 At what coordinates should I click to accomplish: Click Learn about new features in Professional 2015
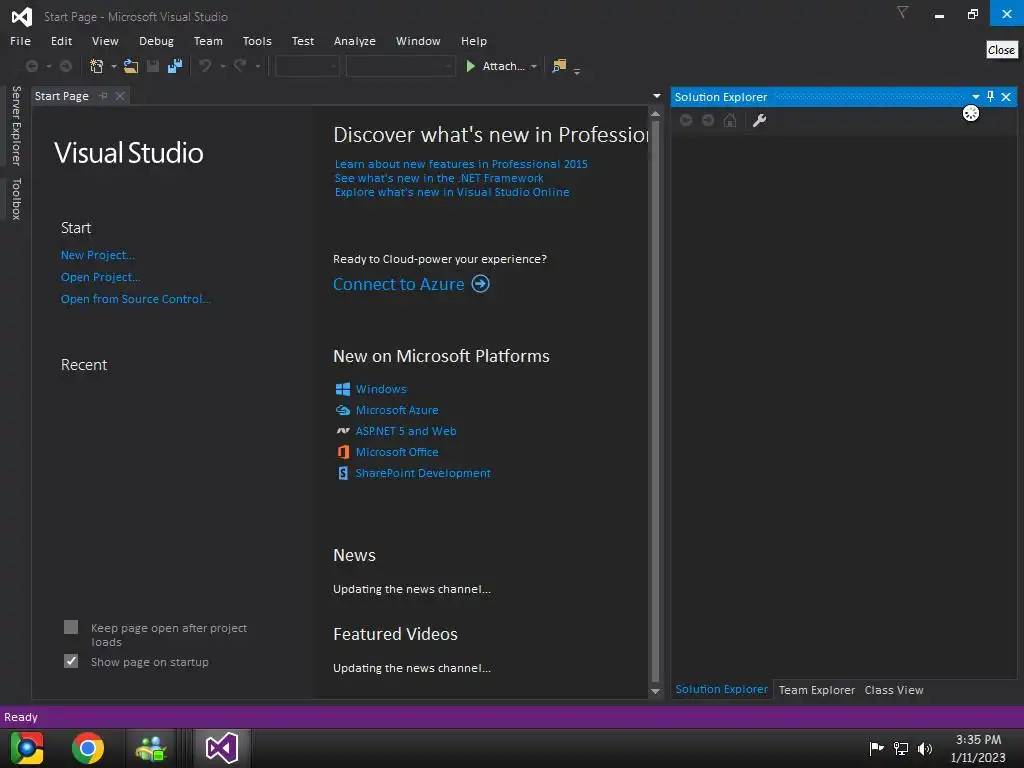click(461, 164)
